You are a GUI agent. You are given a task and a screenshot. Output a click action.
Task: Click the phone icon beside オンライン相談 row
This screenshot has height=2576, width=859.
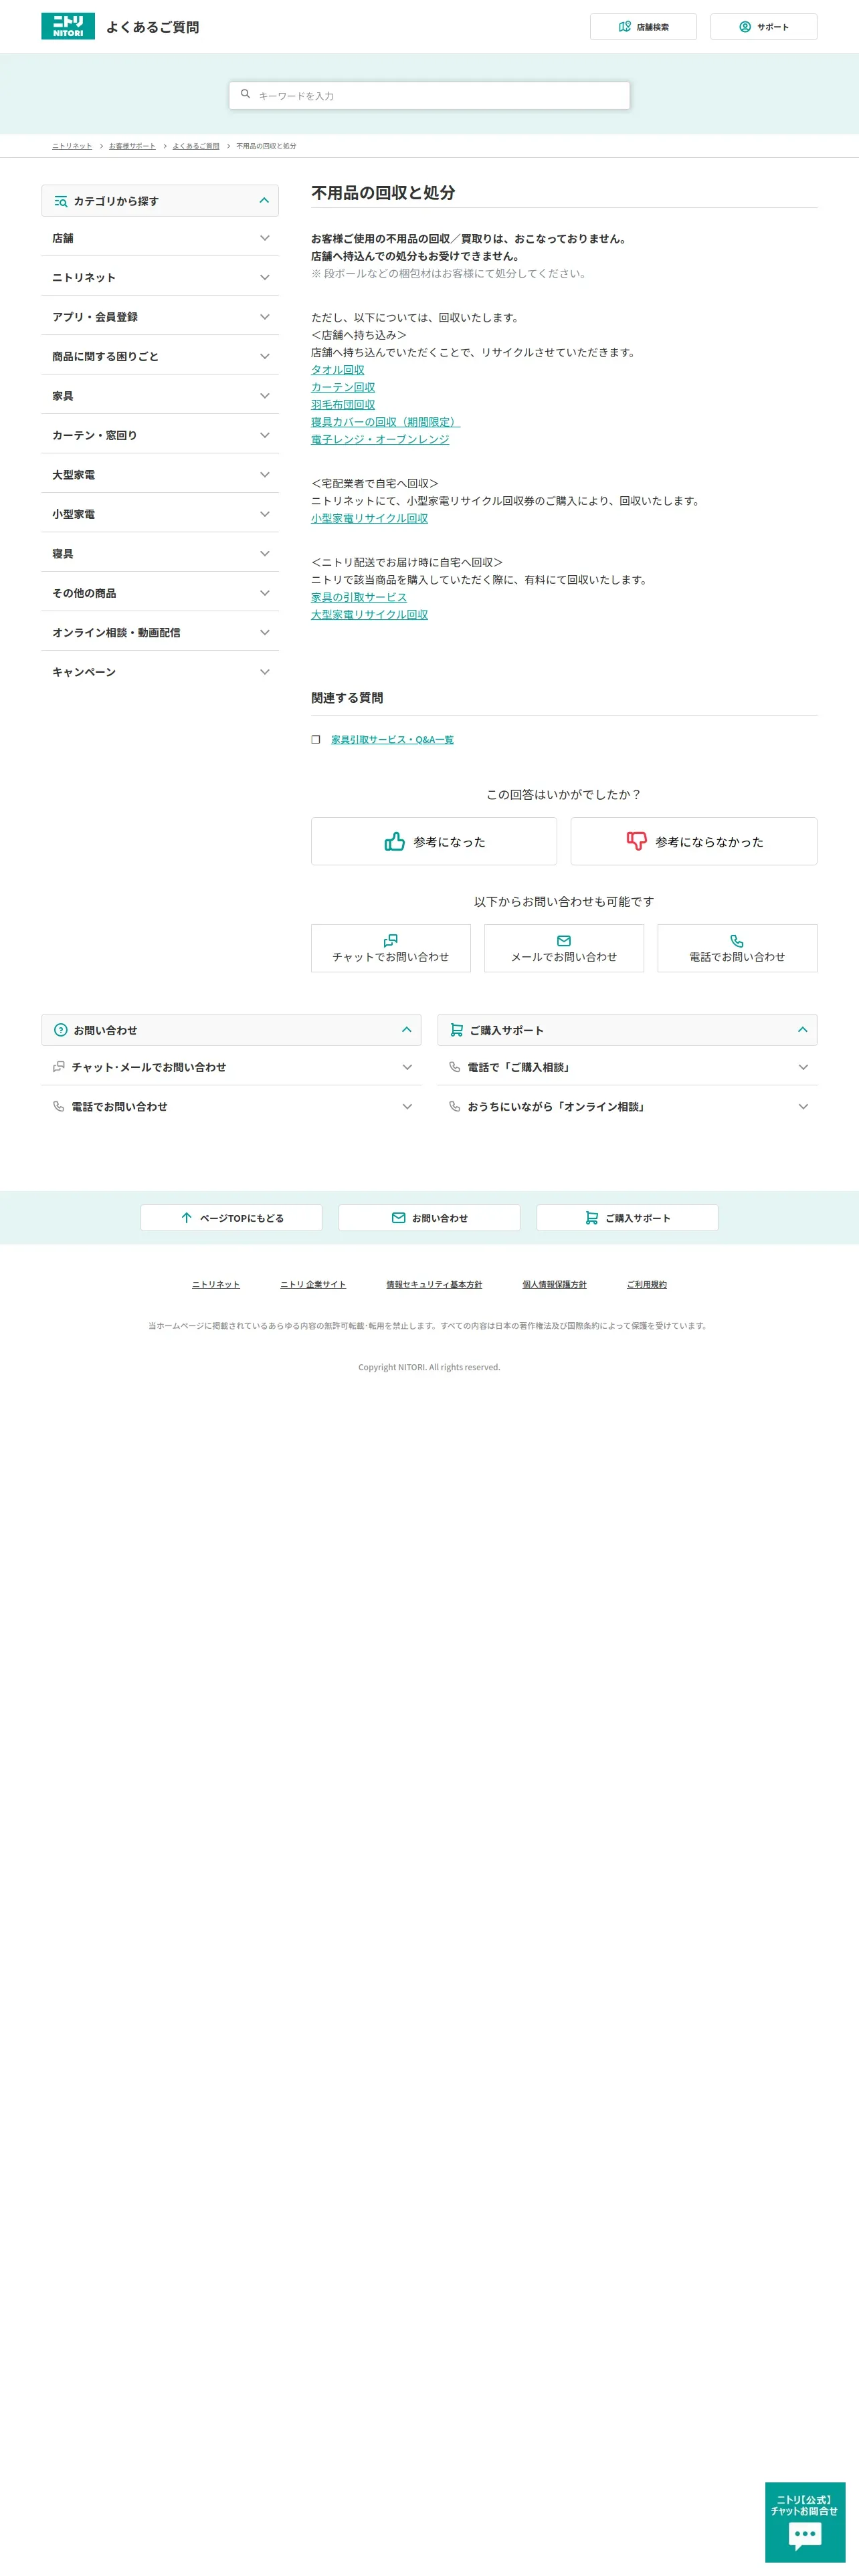tap(455, 1106)
